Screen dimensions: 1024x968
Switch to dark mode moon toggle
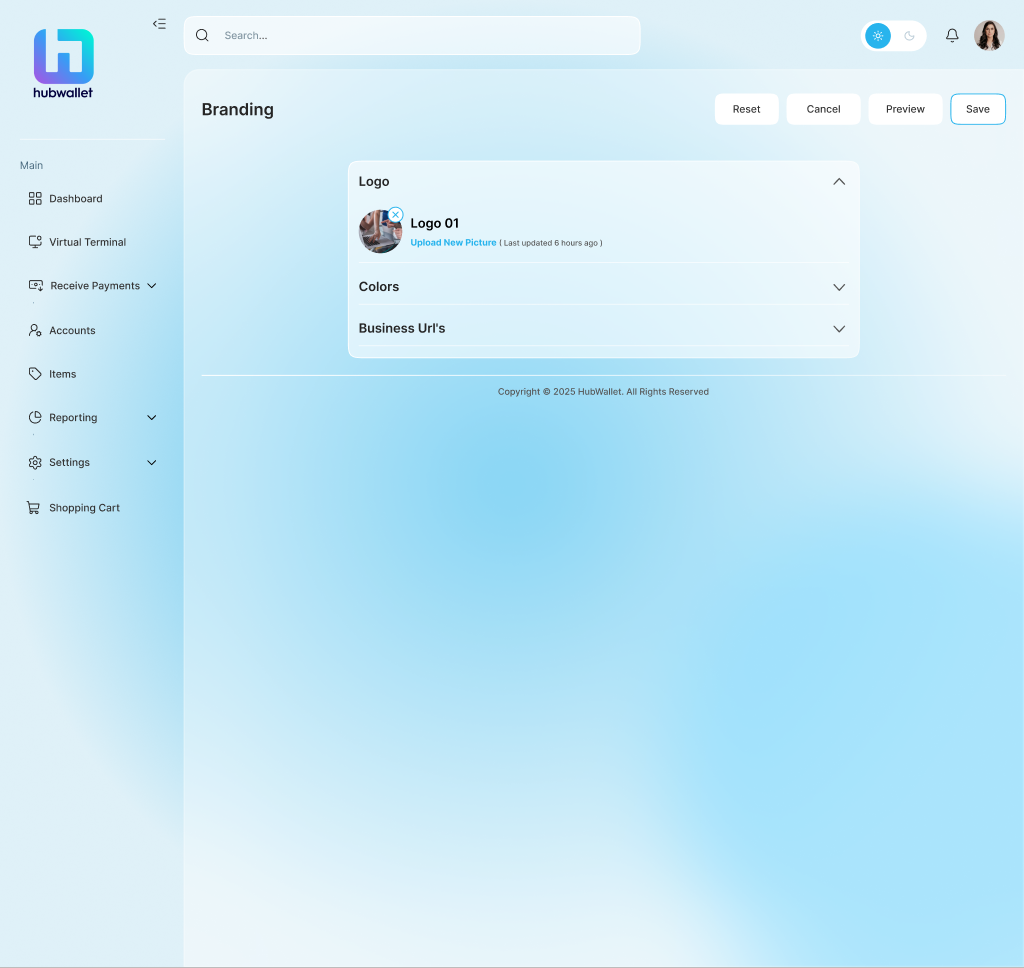(x=909, y=36)
